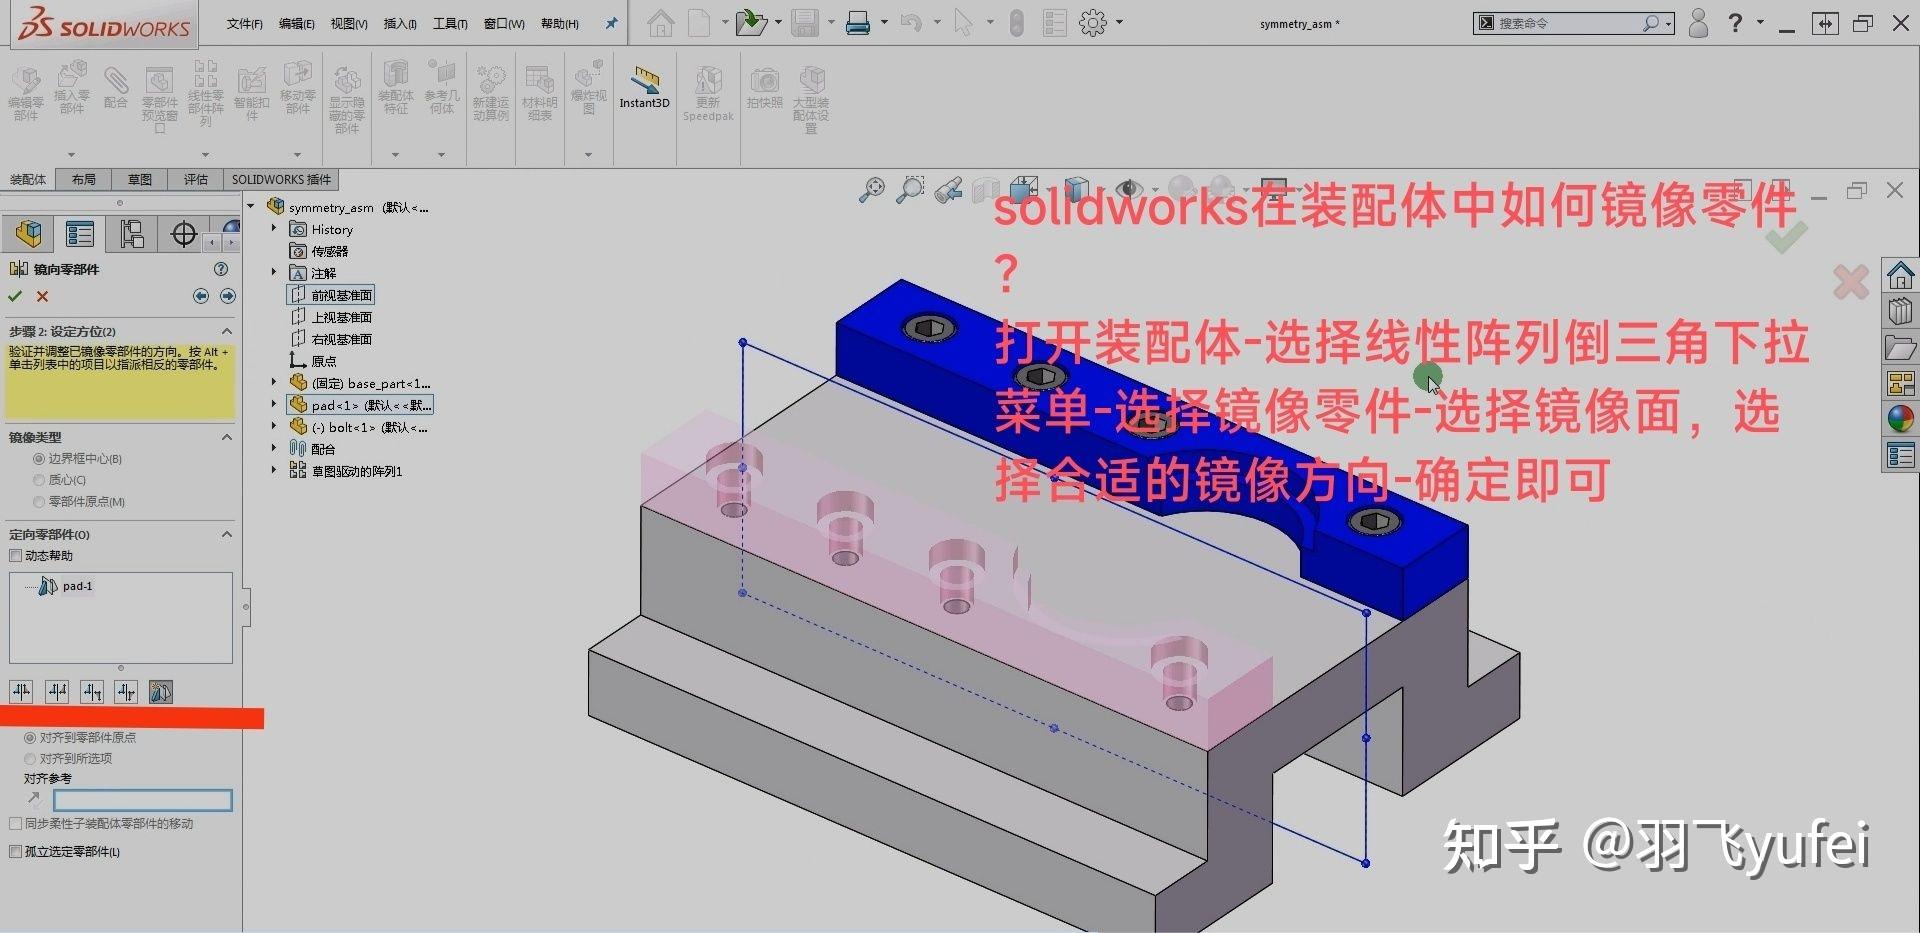Click the 搜索命令 search box
Image resolution: width=1920 pixels, height=933 pixels.
(x=1573, y=23)
